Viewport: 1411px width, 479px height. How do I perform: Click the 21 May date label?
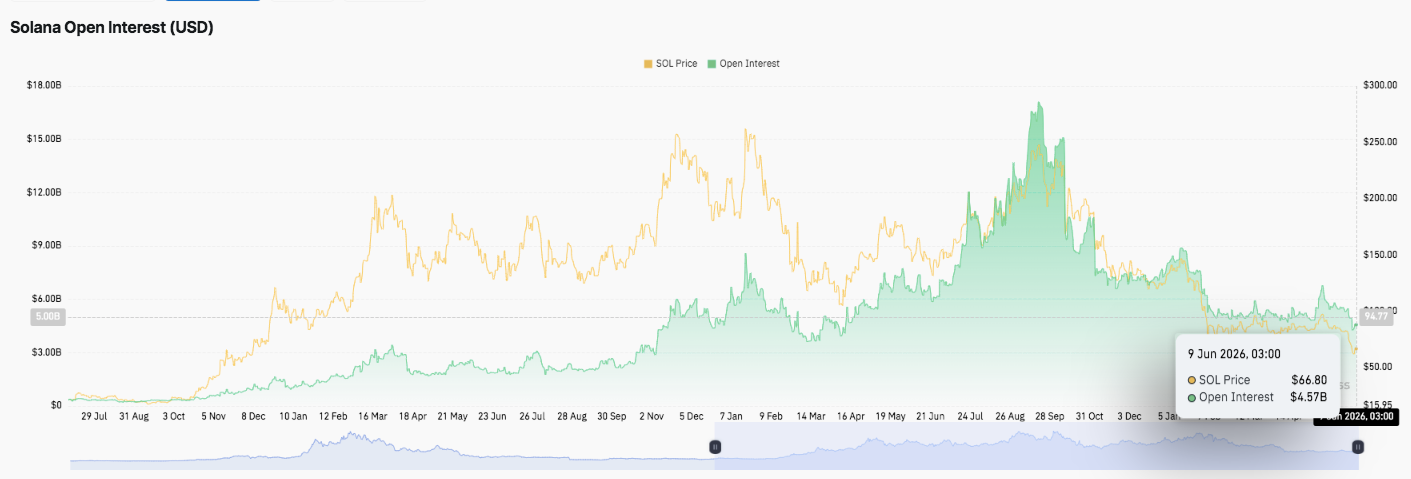tap(452, 415)
